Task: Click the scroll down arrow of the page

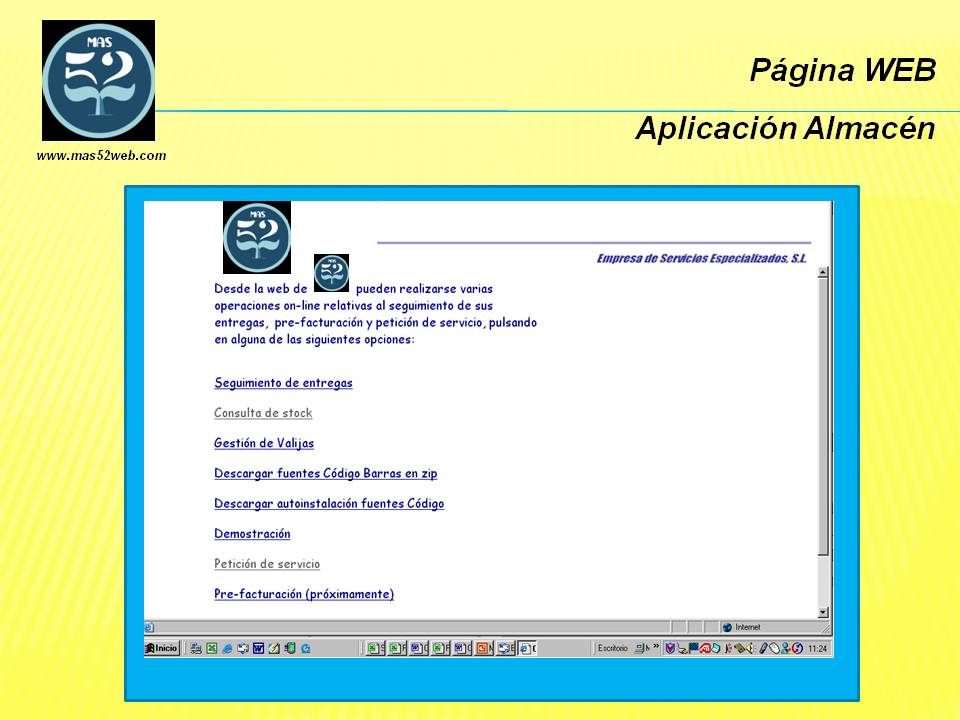Action: coord(824,612)
